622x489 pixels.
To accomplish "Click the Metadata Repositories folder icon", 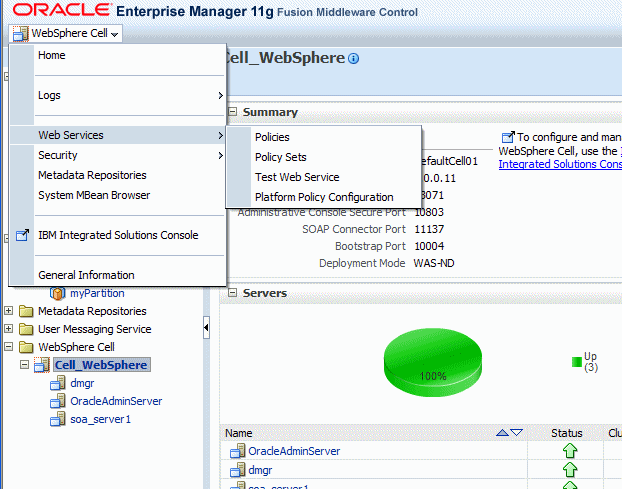I will pyautogui.click(x=26, y=311).
